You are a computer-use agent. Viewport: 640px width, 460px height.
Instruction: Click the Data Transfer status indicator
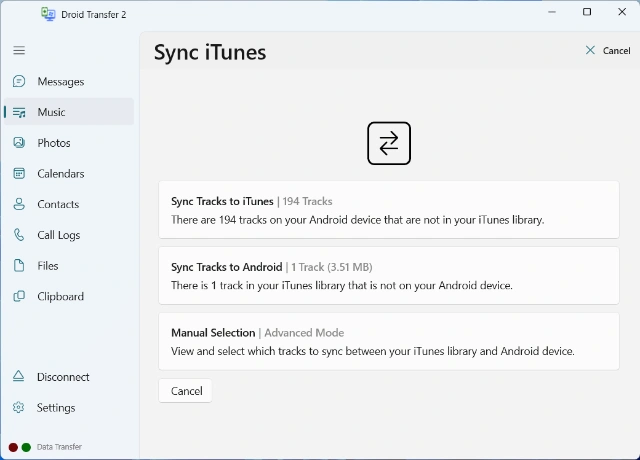[x=46, y=447]
